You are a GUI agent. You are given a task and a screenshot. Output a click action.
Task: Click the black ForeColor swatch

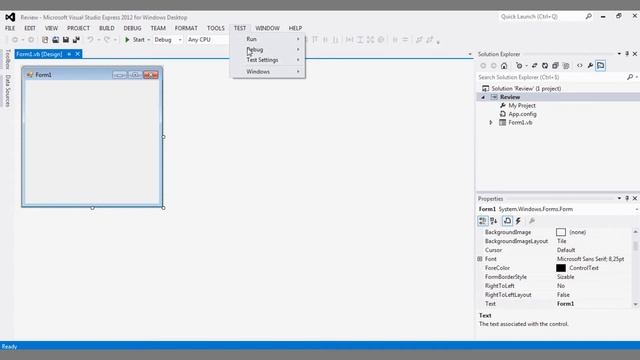(561, 268)
